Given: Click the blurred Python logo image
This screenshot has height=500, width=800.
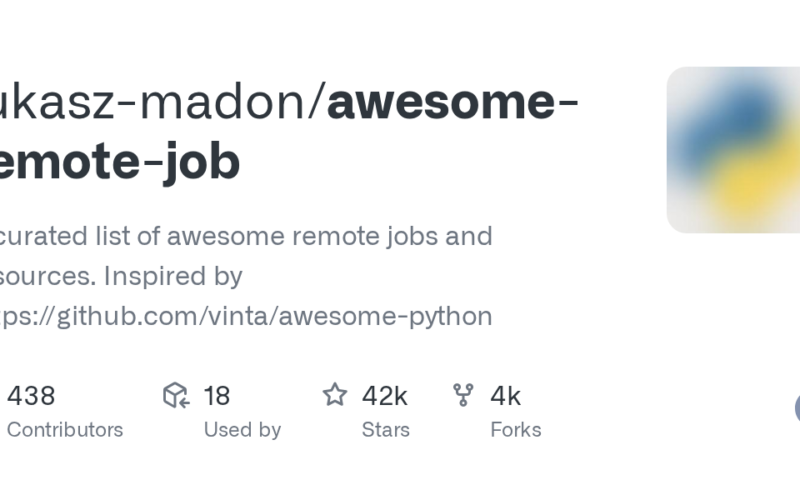Looking at the screenshot, I should coord(733,150).
